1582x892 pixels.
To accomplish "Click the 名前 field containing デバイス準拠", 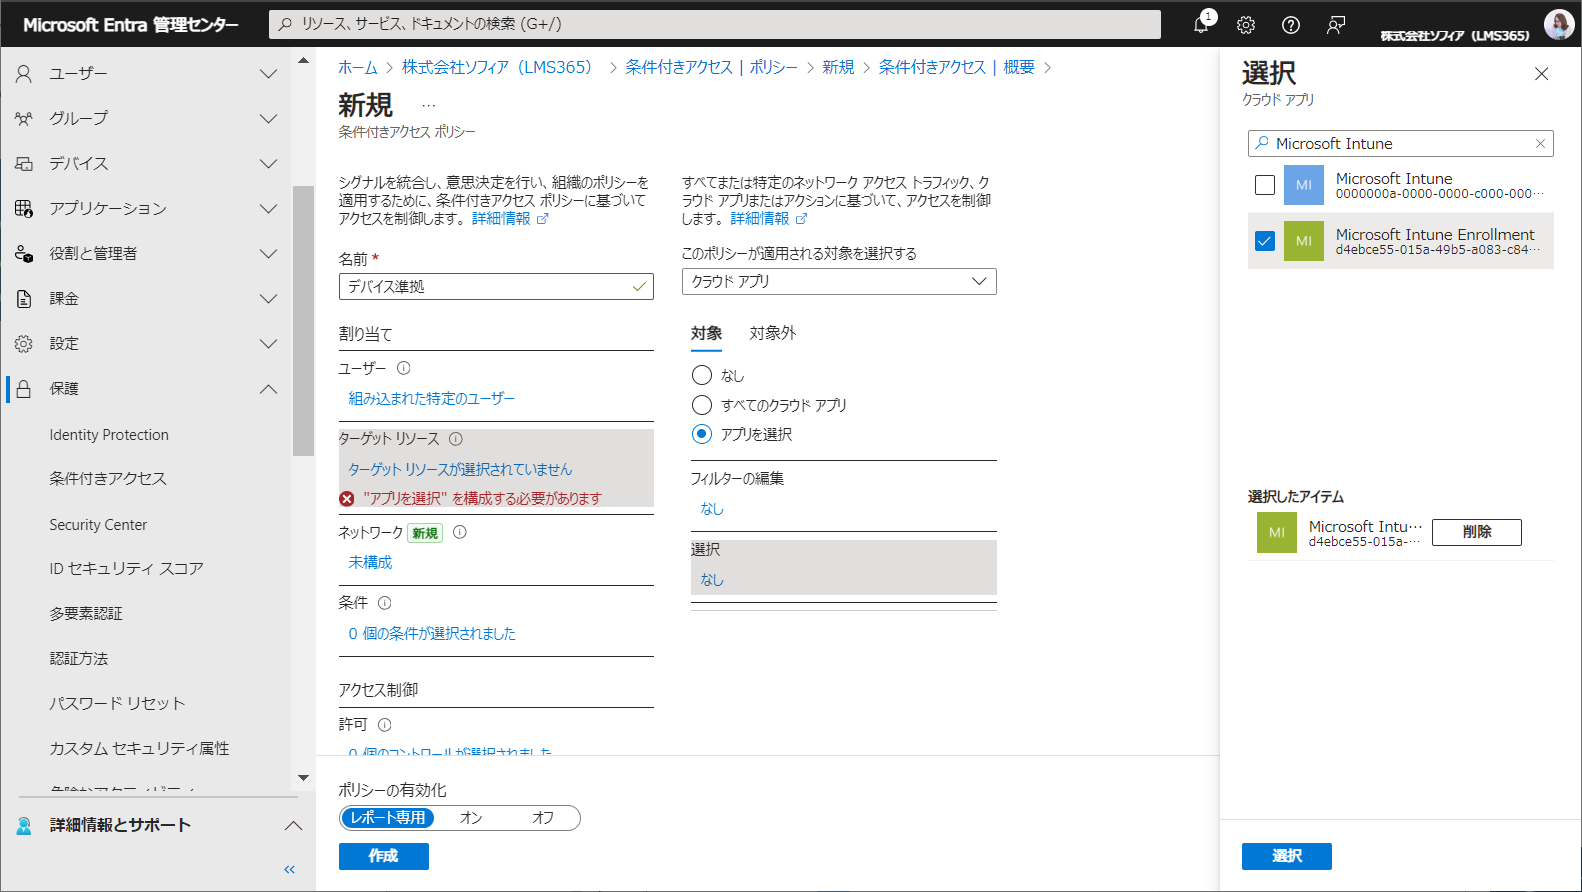I will (496, 287).
